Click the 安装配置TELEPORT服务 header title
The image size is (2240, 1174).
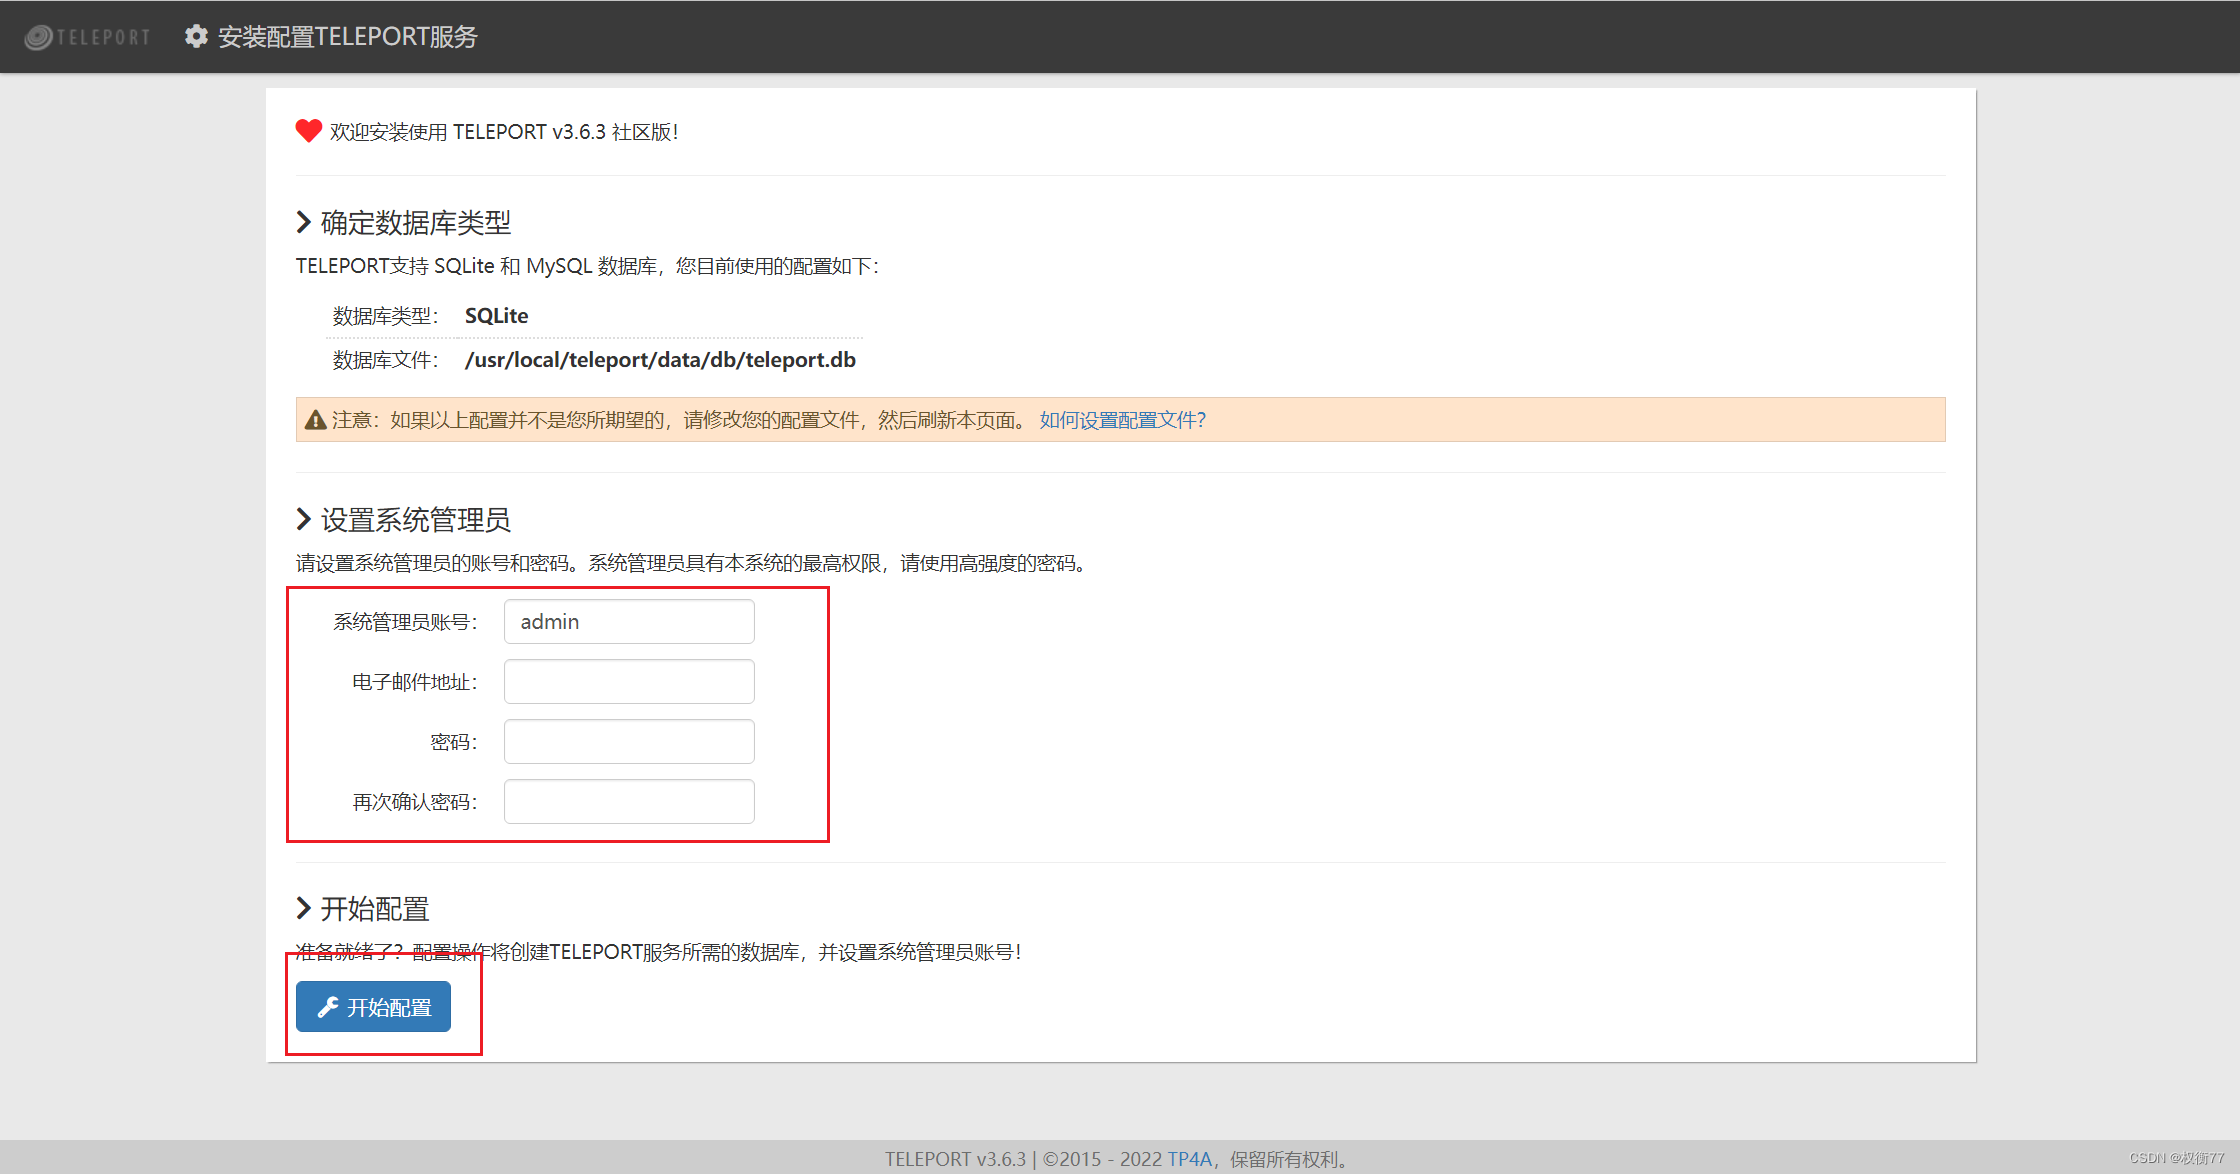(348, 37)
